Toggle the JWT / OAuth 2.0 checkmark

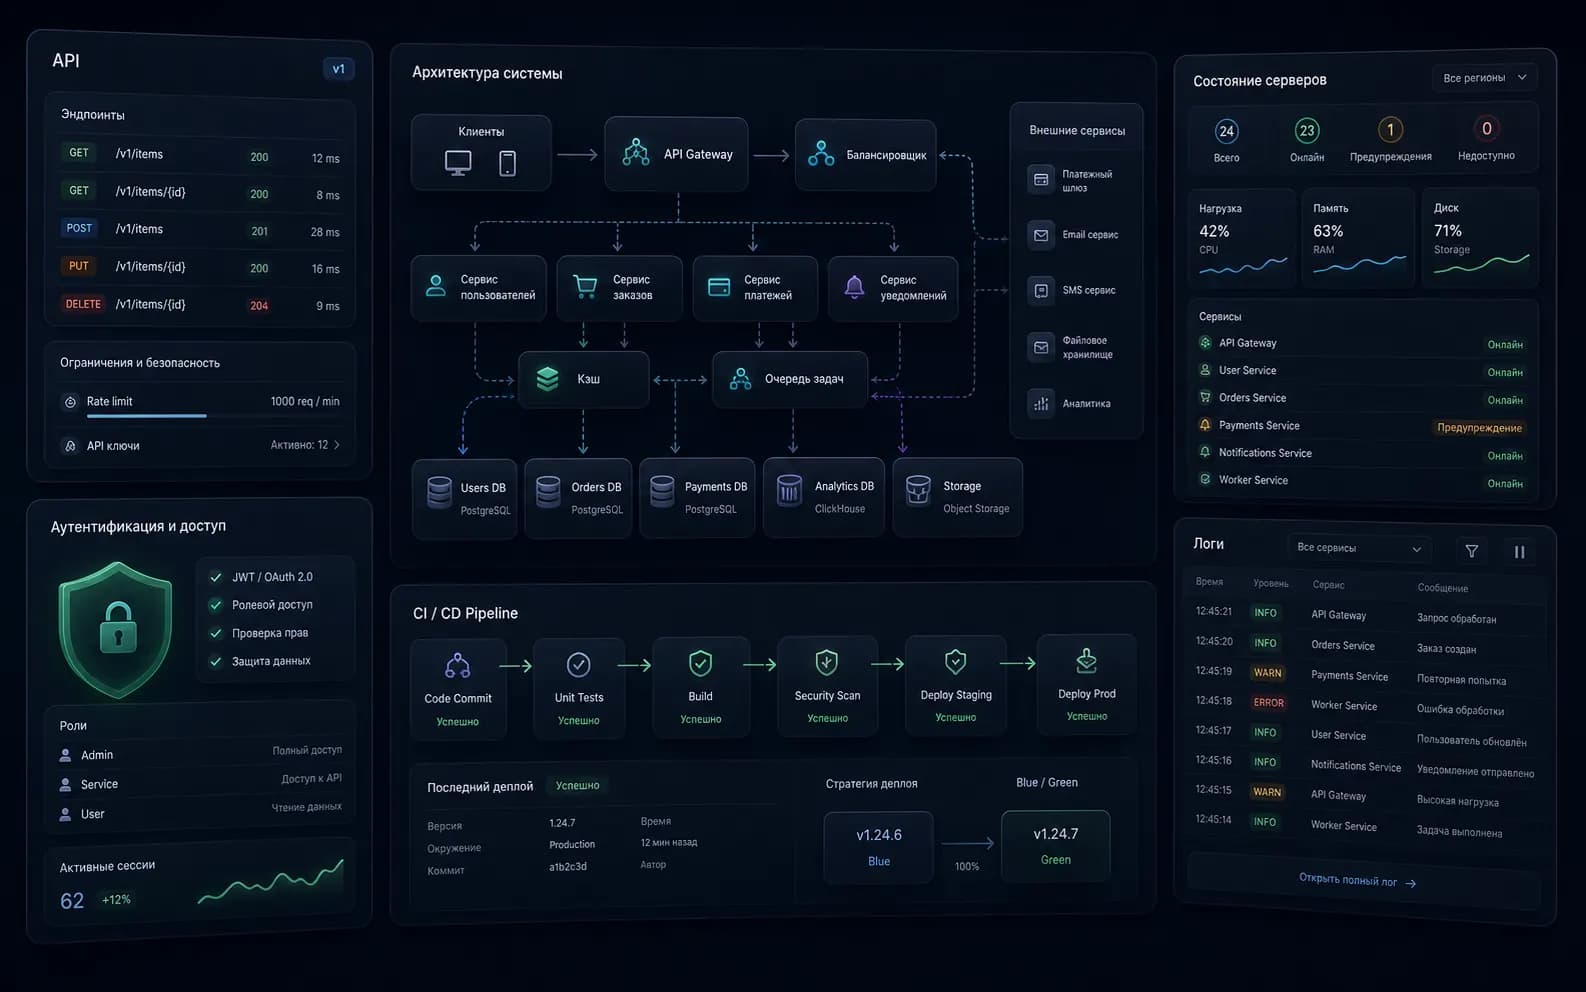pyautogui.click(x=215, y=577)
